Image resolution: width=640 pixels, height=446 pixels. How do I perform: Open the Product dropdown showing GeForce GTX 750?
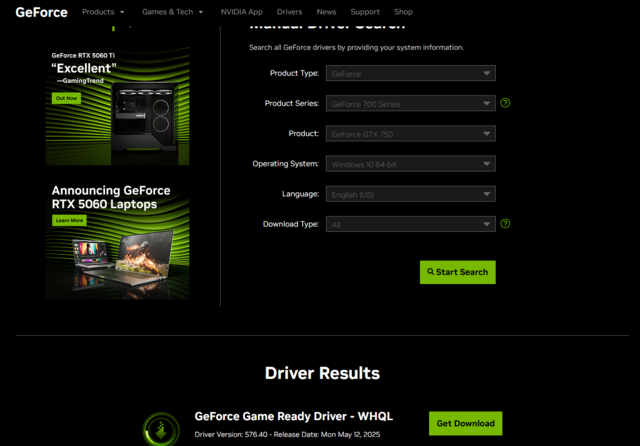coord(410,133)
